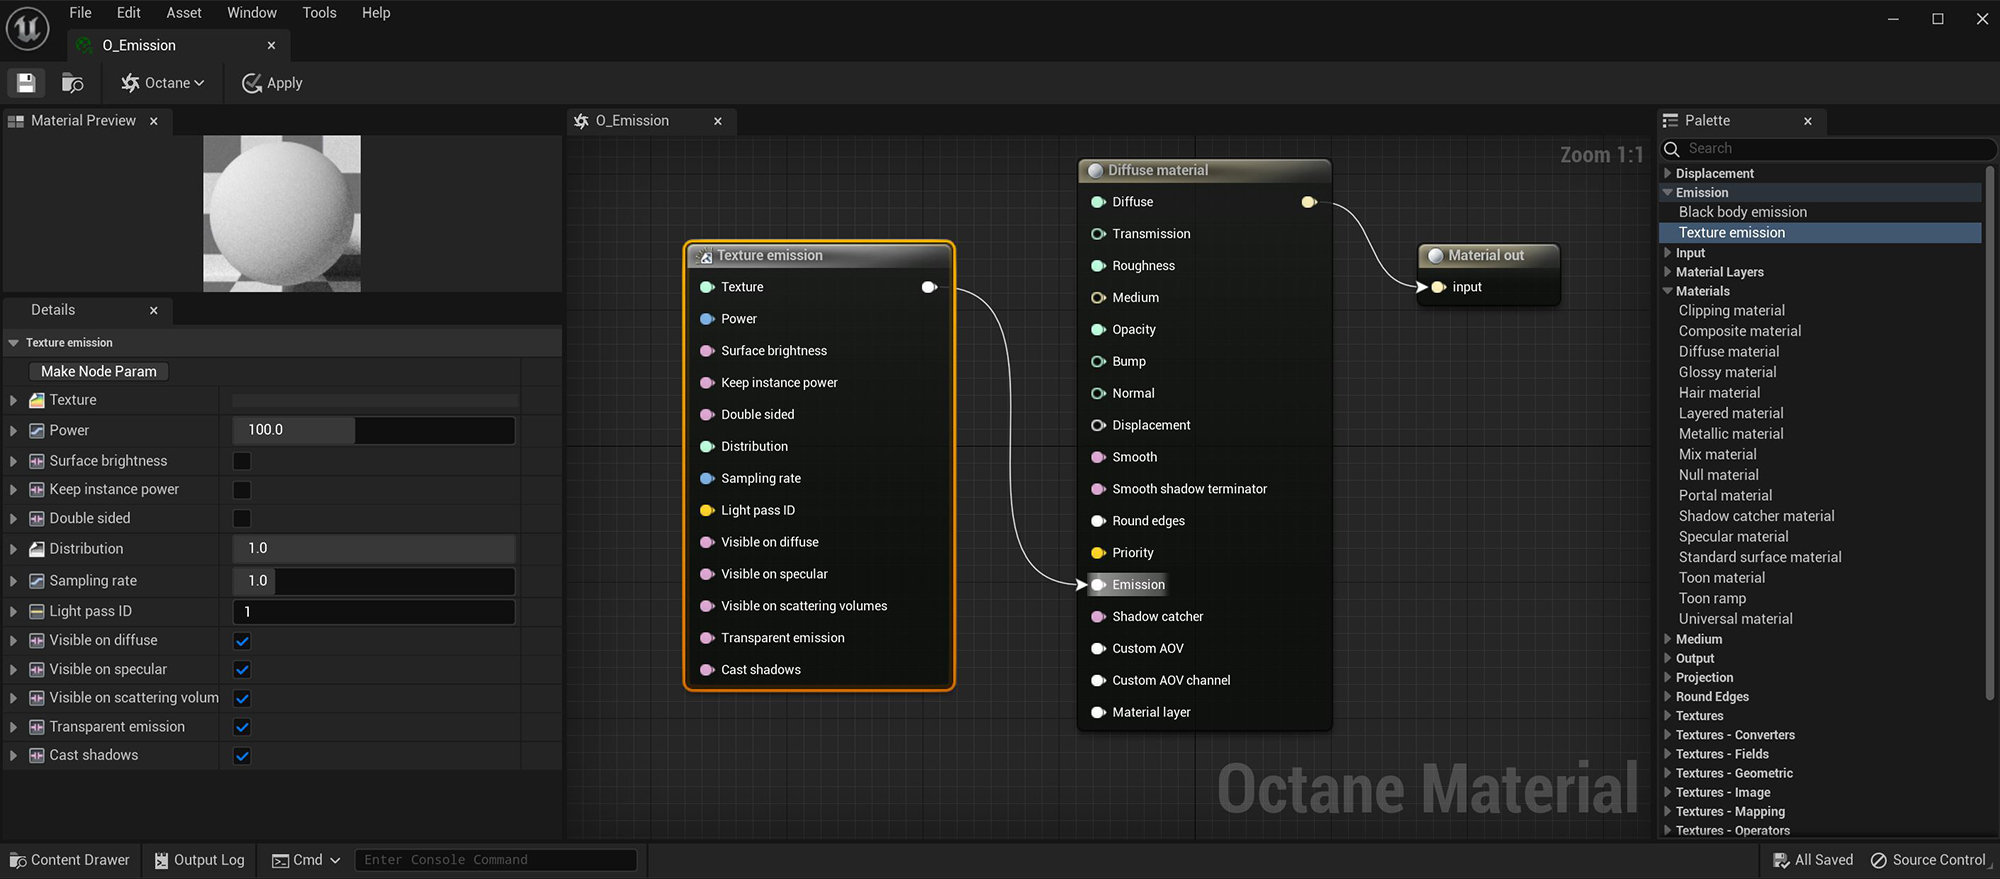
Task: Click the Roughness input pin
Action: coord(1098,266)
